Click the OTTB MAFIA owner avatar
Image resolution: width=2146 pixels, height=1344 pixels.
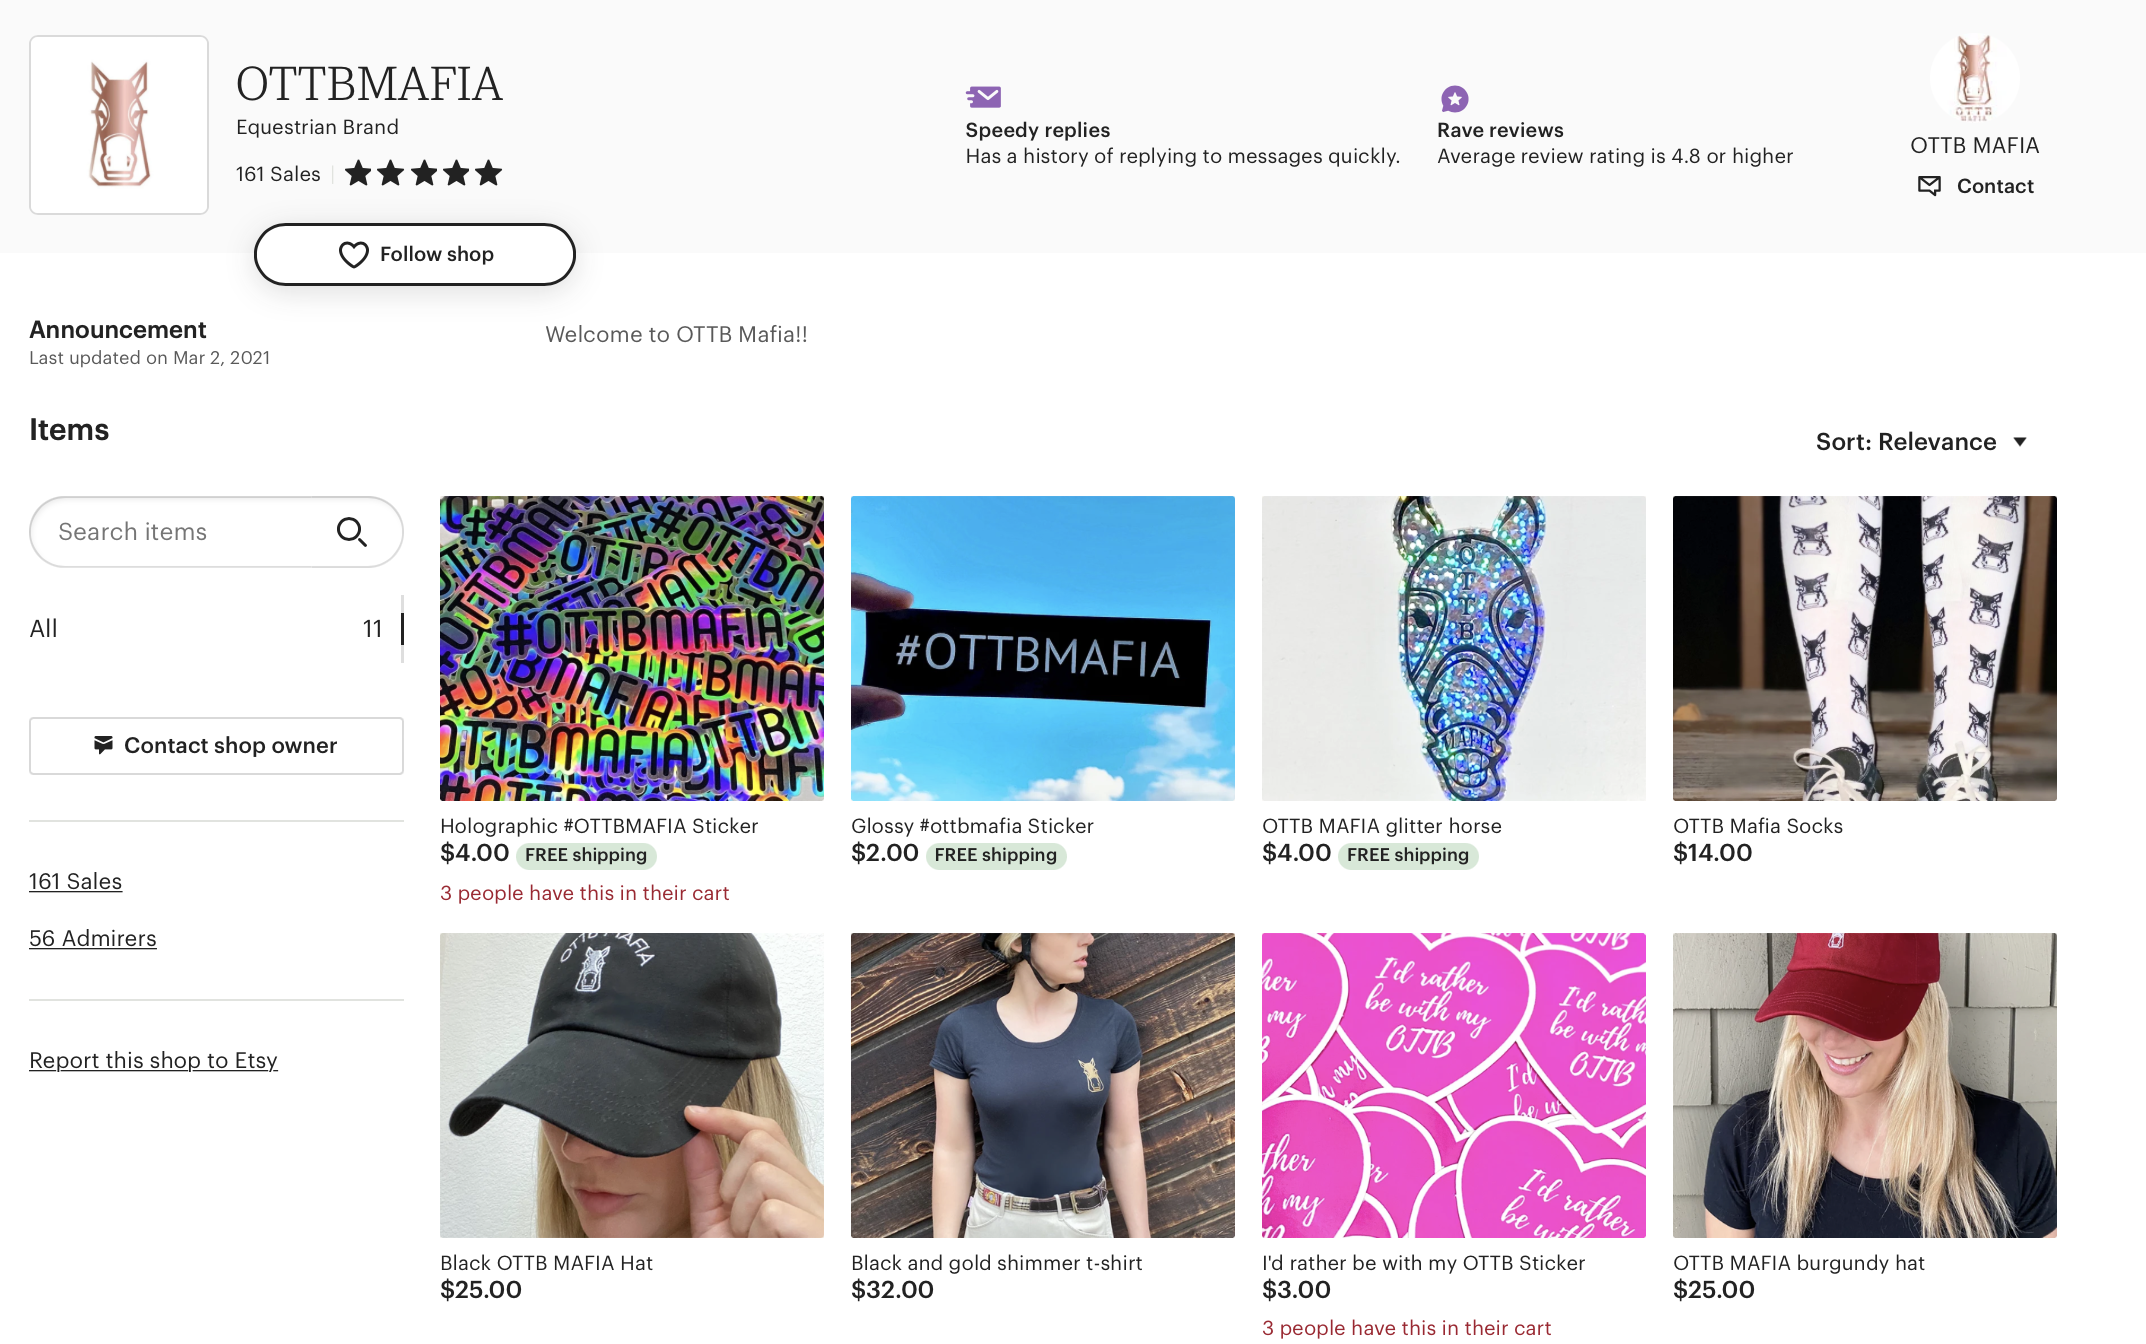(x=1974, y=78)
